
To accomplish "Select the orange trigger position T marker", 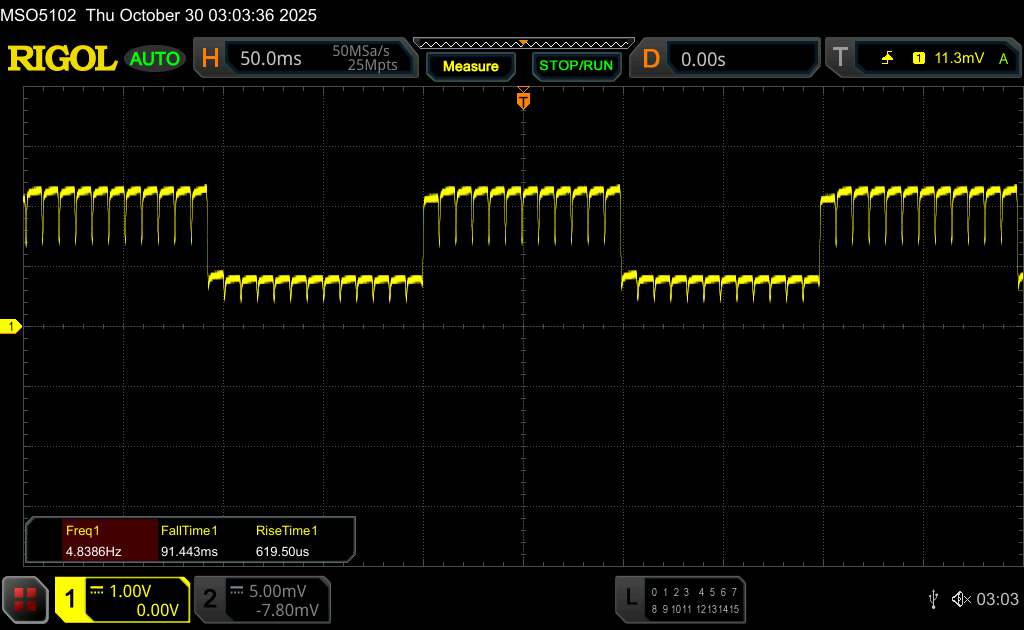I will point(523,99).
